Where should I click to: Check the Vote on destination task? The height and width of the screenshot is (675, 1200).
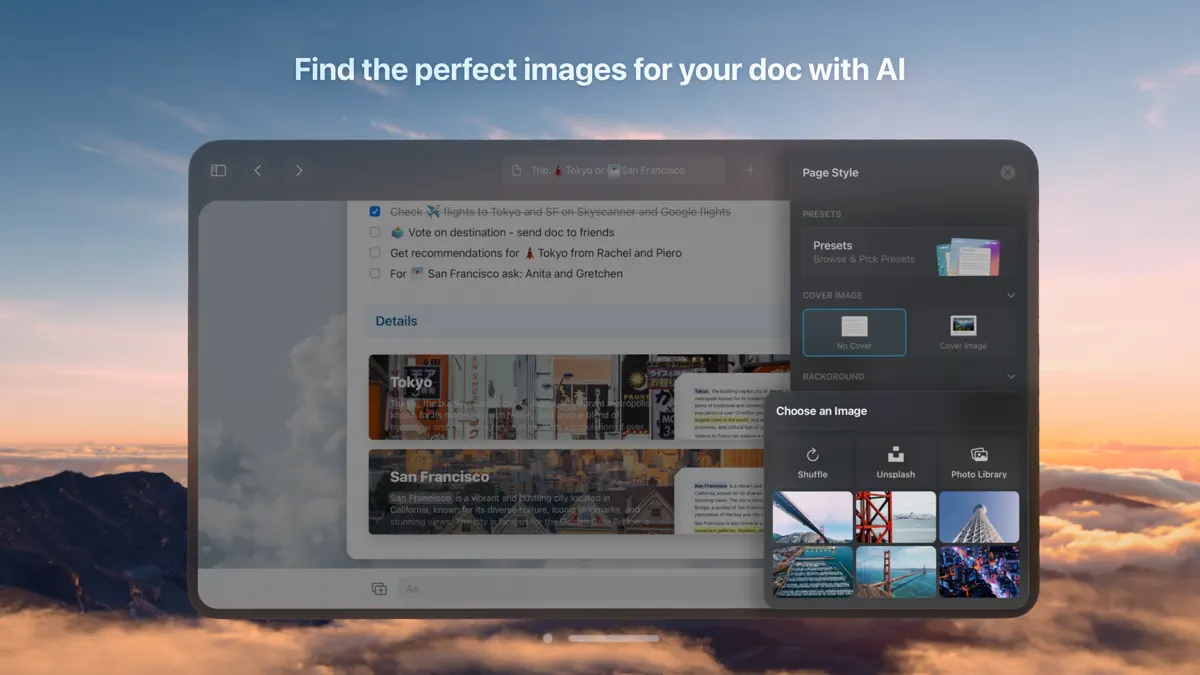(374, 232)
